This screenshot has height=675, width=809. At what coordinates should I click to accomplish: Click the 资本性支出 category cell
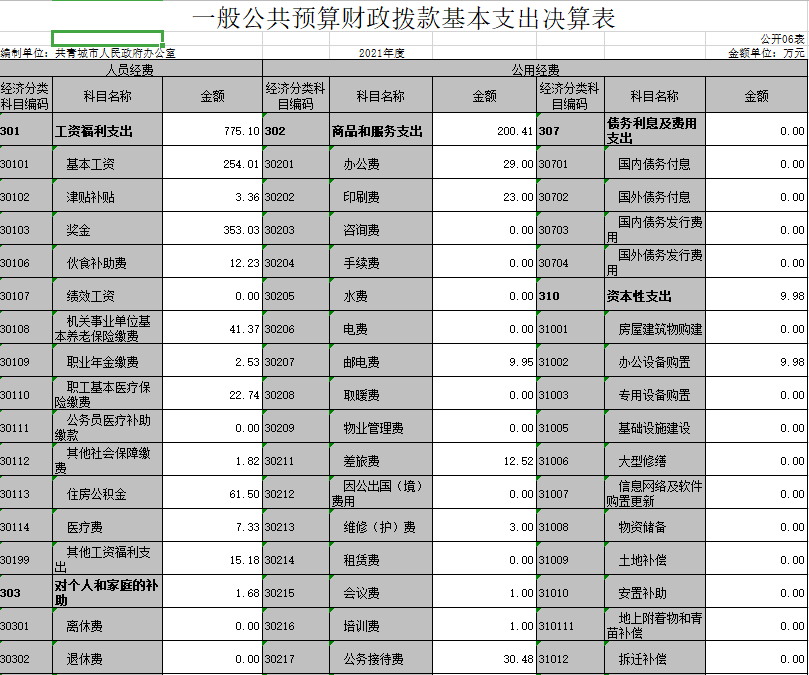654,296
